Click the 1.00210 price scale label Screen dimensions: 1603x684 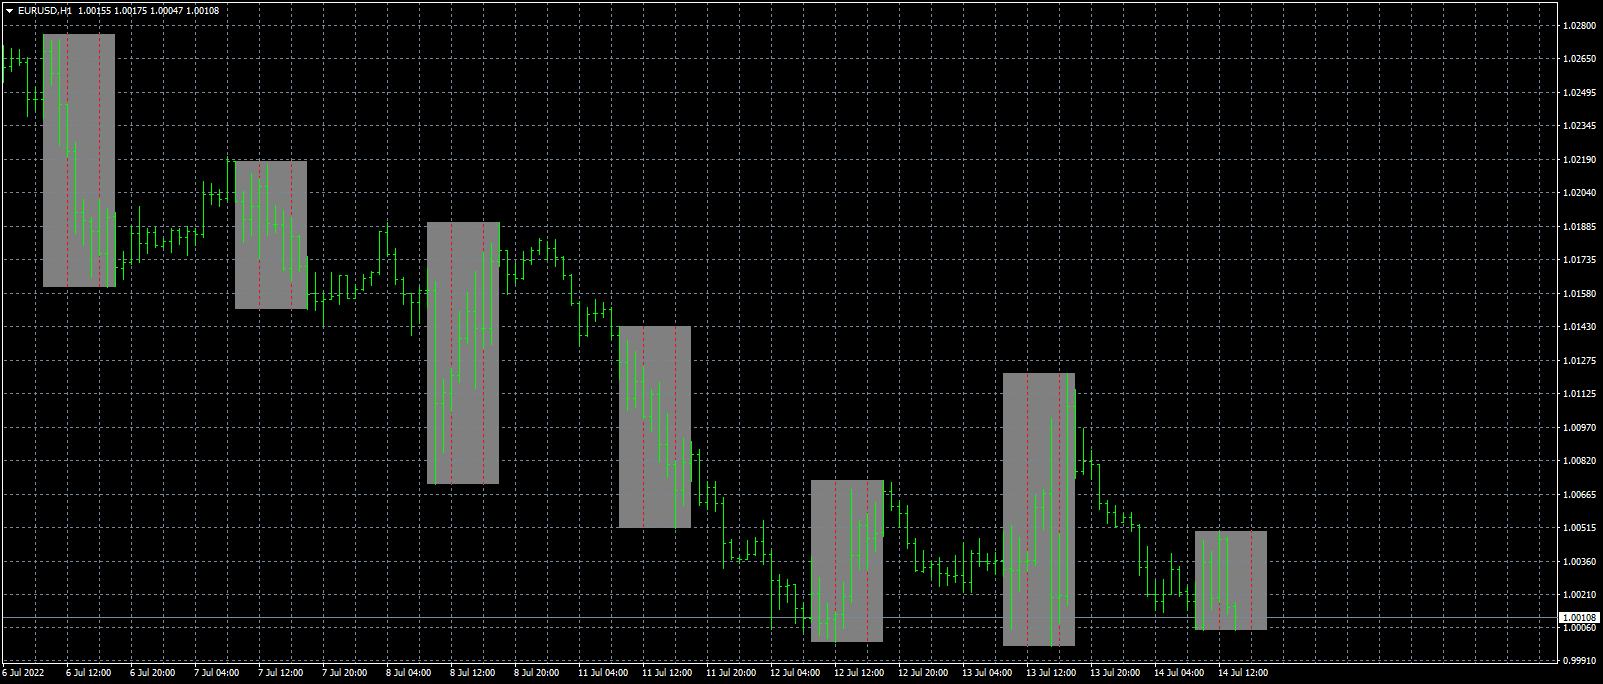(1580, 595)
